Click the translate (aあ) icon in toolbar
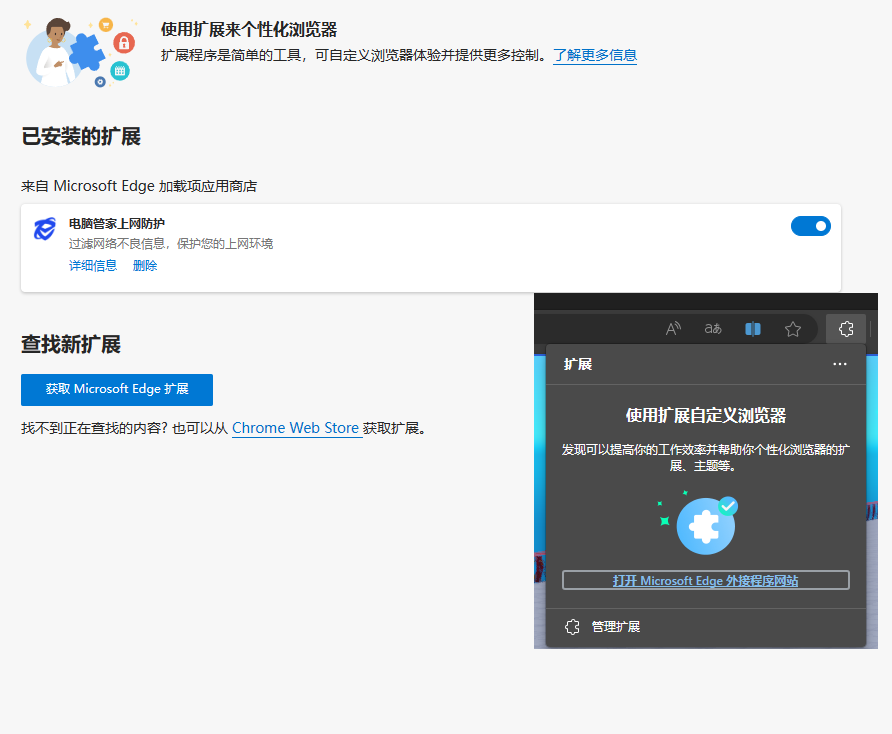892x734 pixels. pyautogui.click(x=713, y=329)
